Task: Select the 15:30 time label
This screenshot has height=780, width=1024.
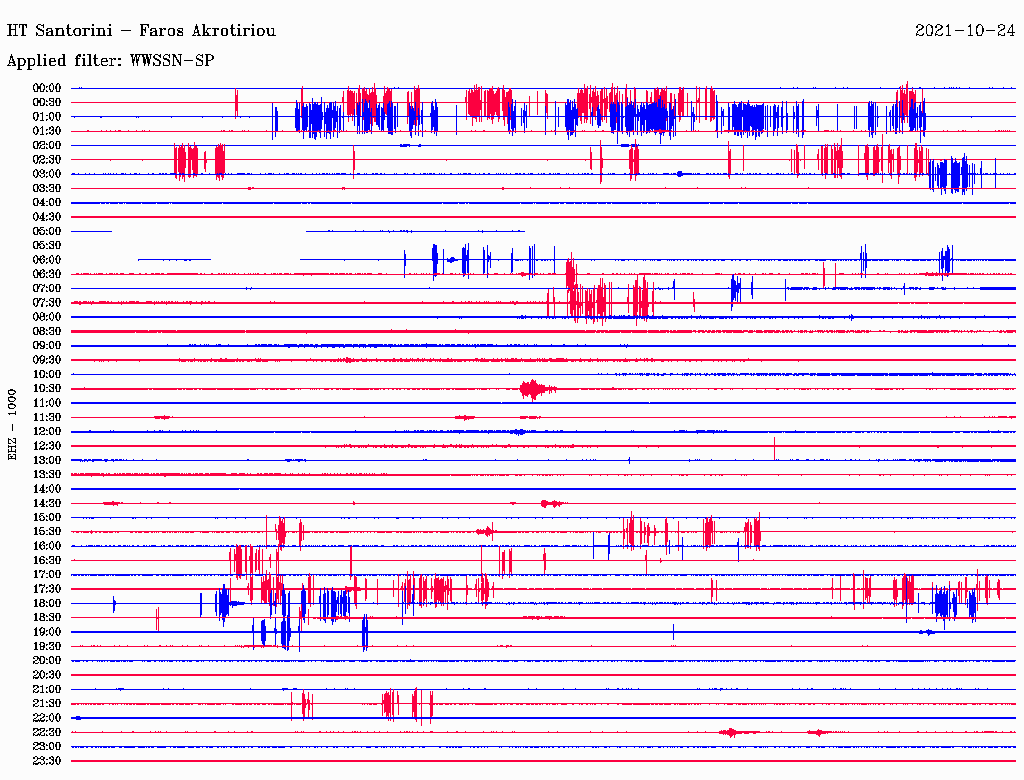Action: (x=47, y=532)
